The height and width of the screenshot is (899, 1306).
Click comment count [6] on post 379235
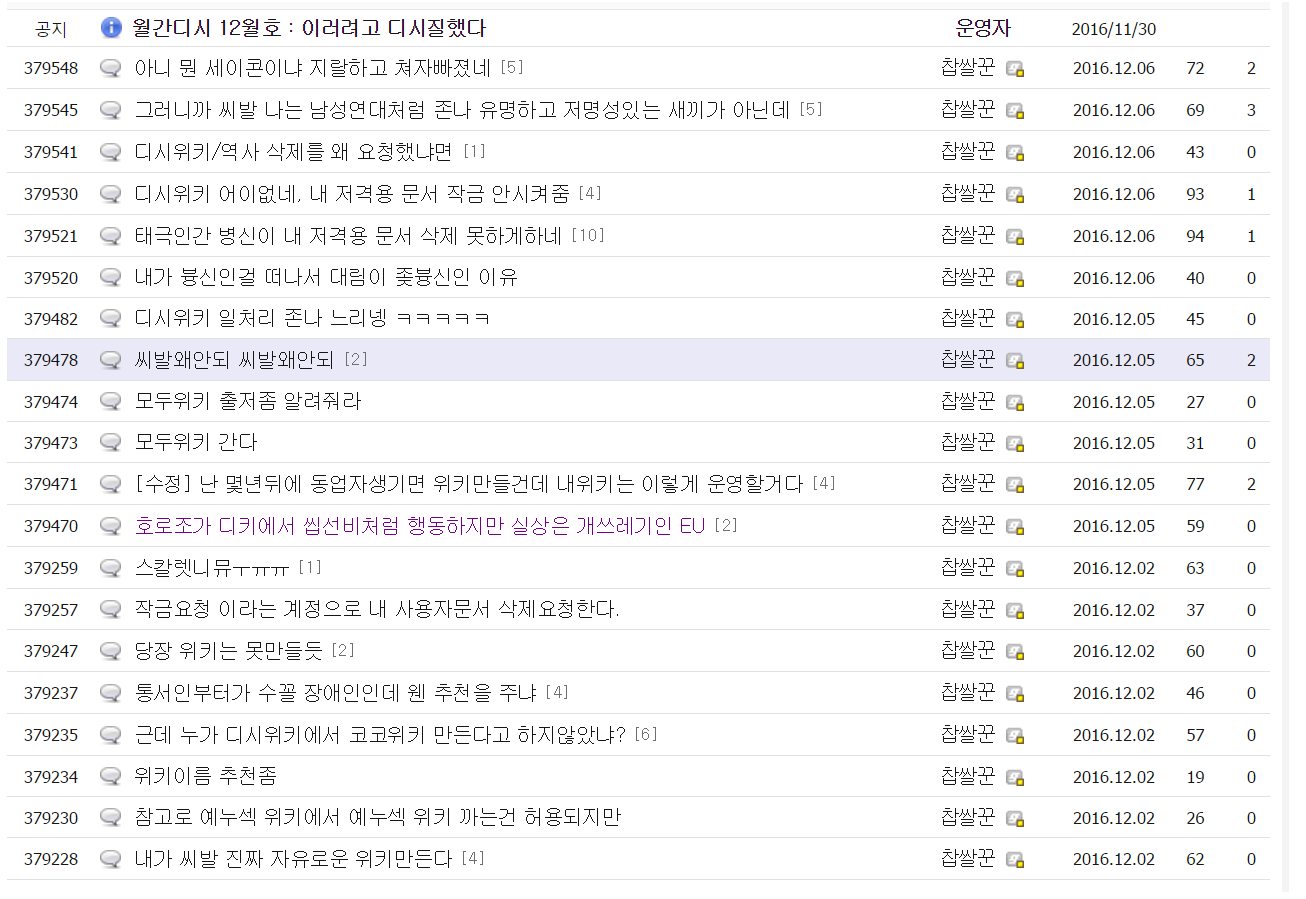coord(646,735)
